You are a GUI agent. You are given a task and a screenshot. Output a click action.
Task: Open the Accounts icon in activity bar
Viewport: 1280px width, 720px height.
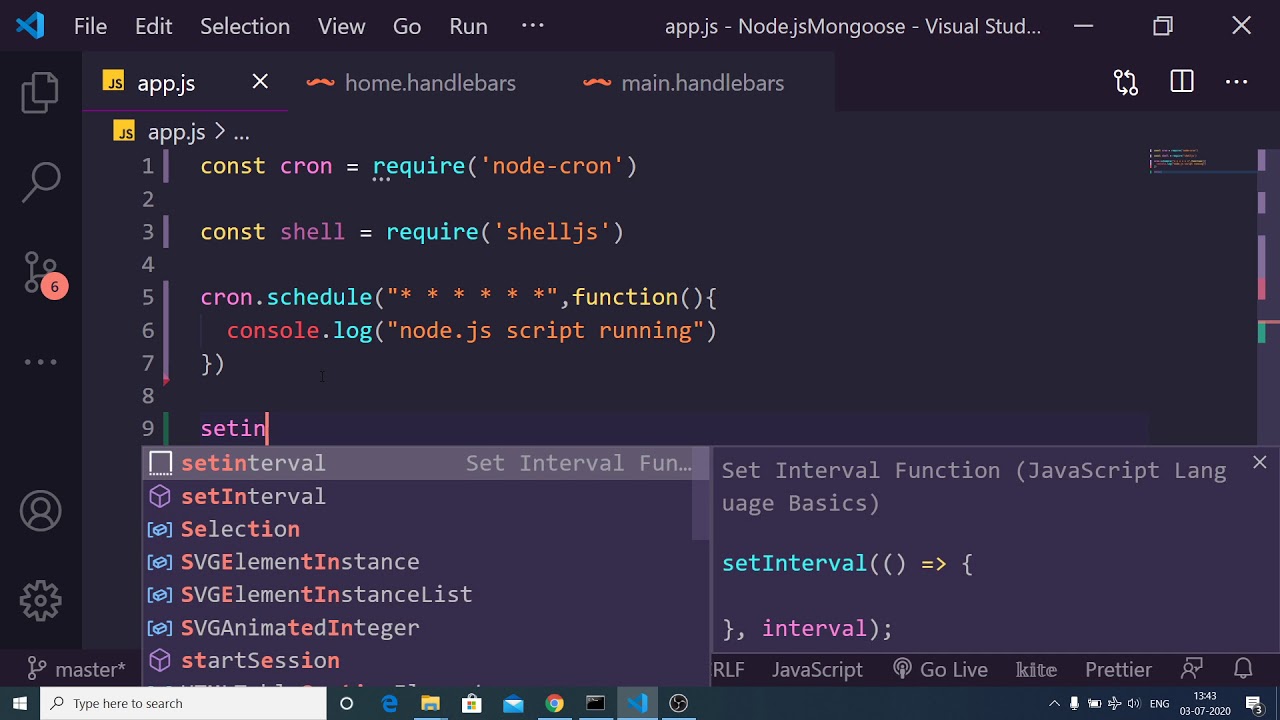pos(41,512)
